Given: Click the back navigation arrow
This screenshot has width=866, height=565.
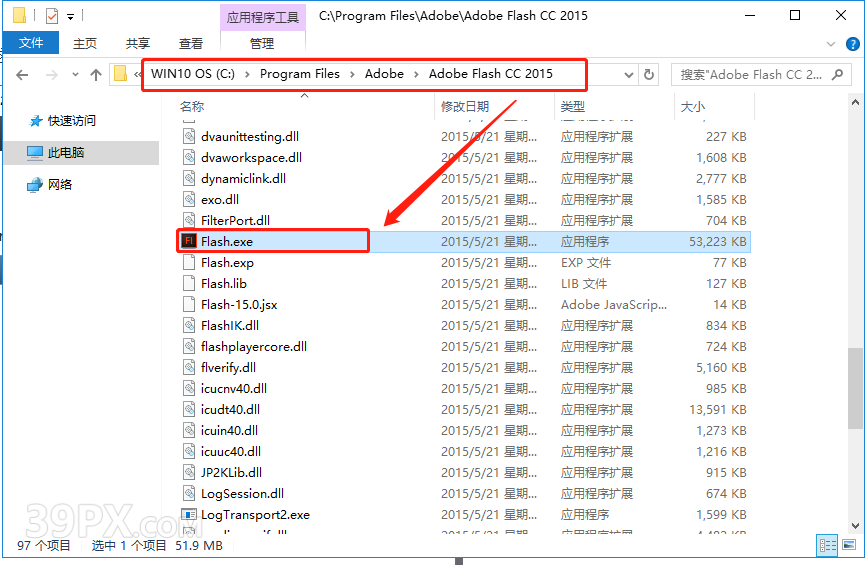Looking at the screenshot, I should click(x=22, y=75).
